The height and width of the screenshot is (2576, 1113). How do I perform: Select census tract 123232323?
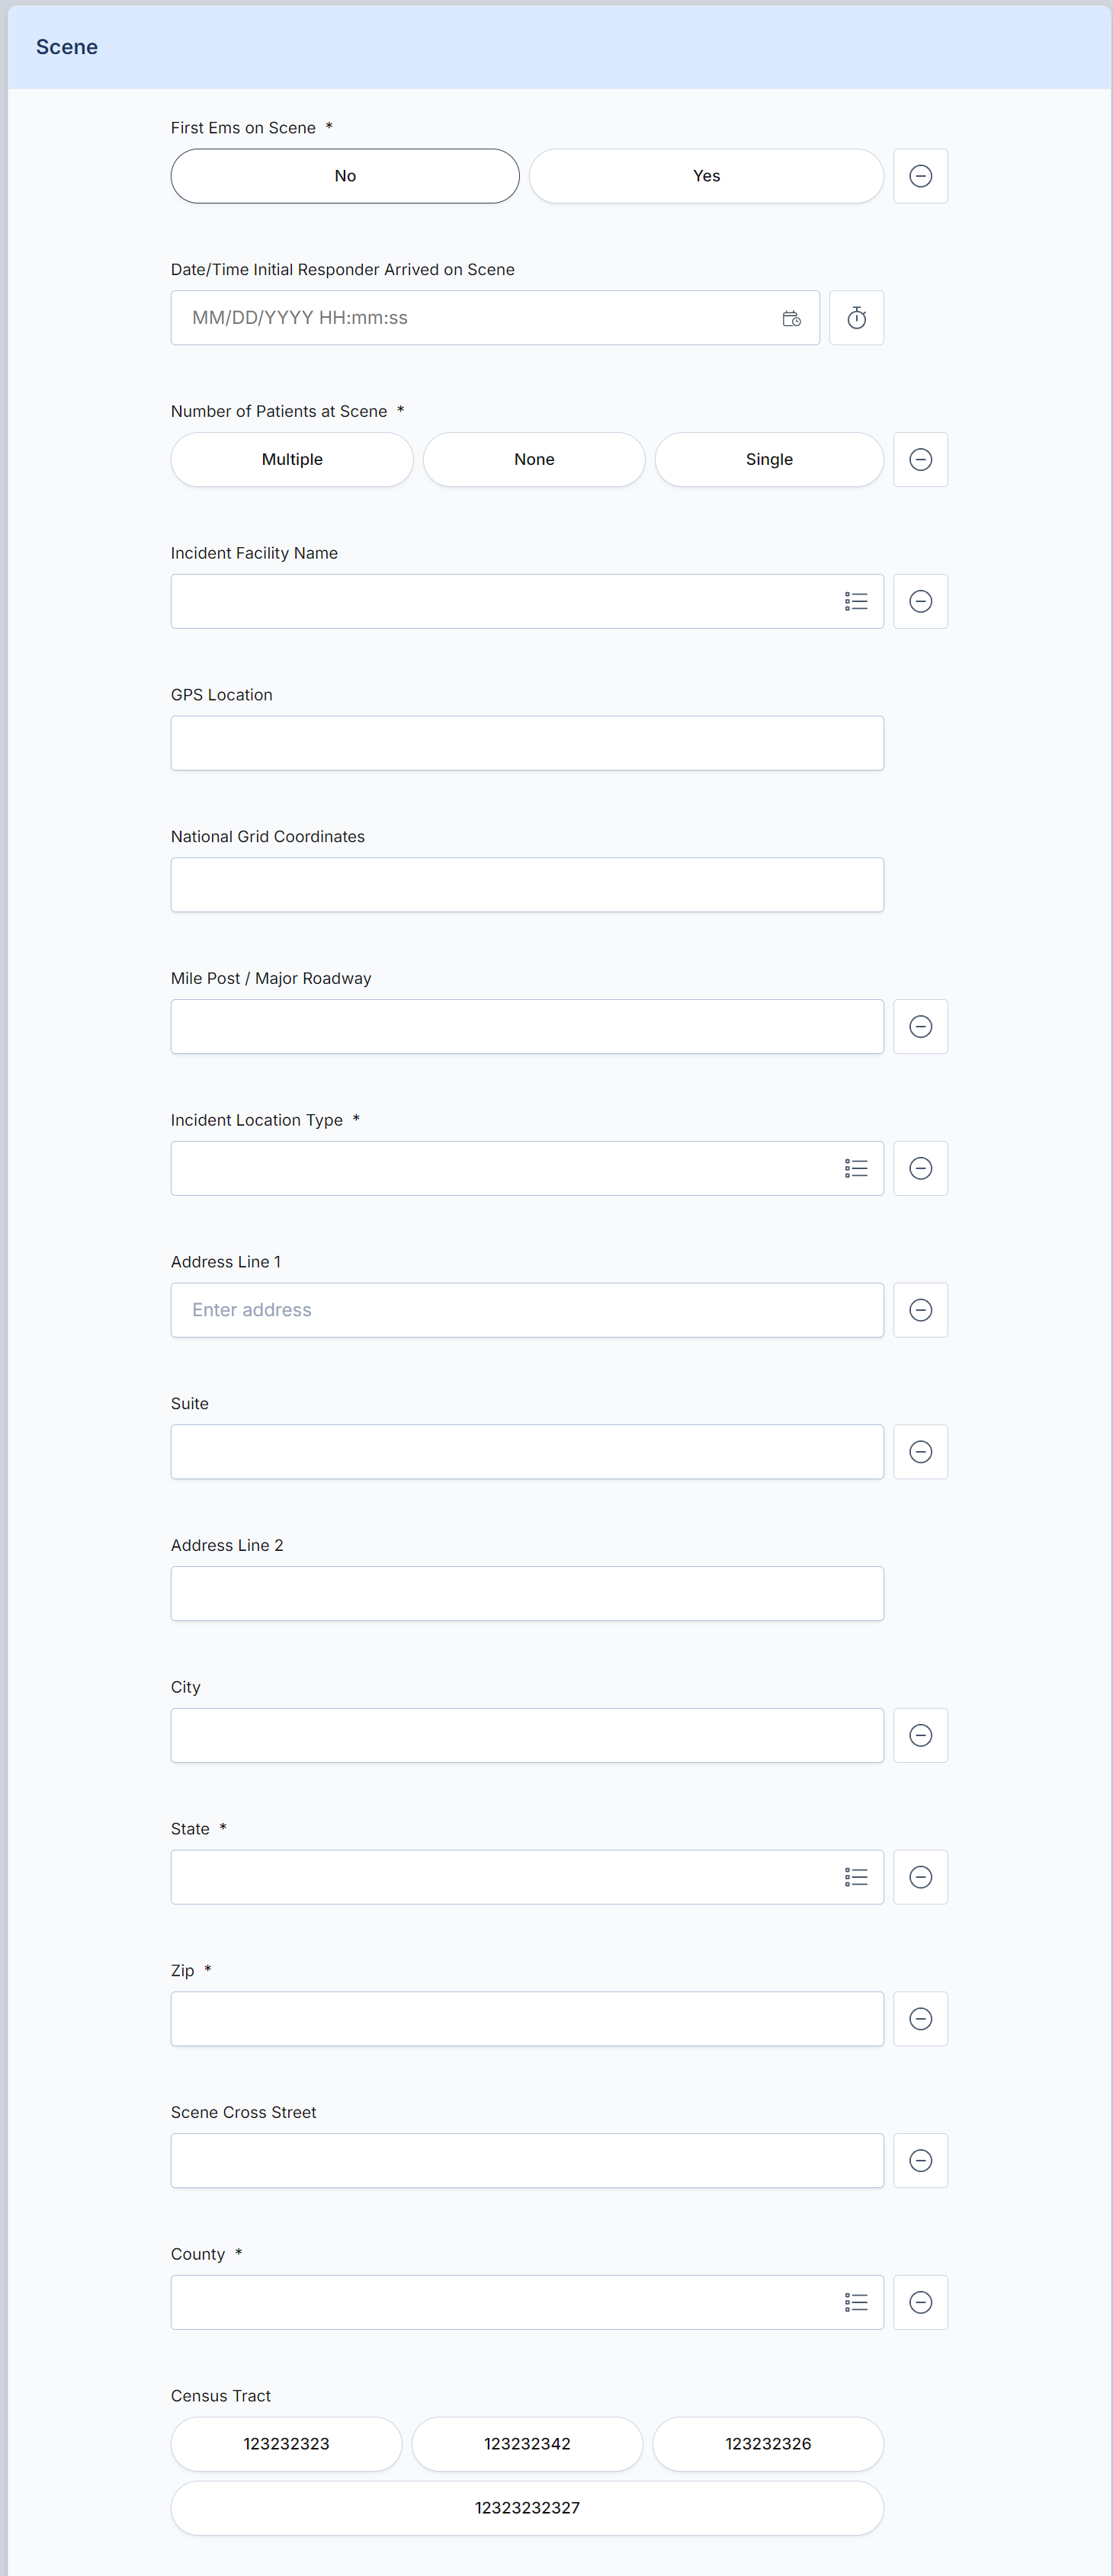point(286,2444)
